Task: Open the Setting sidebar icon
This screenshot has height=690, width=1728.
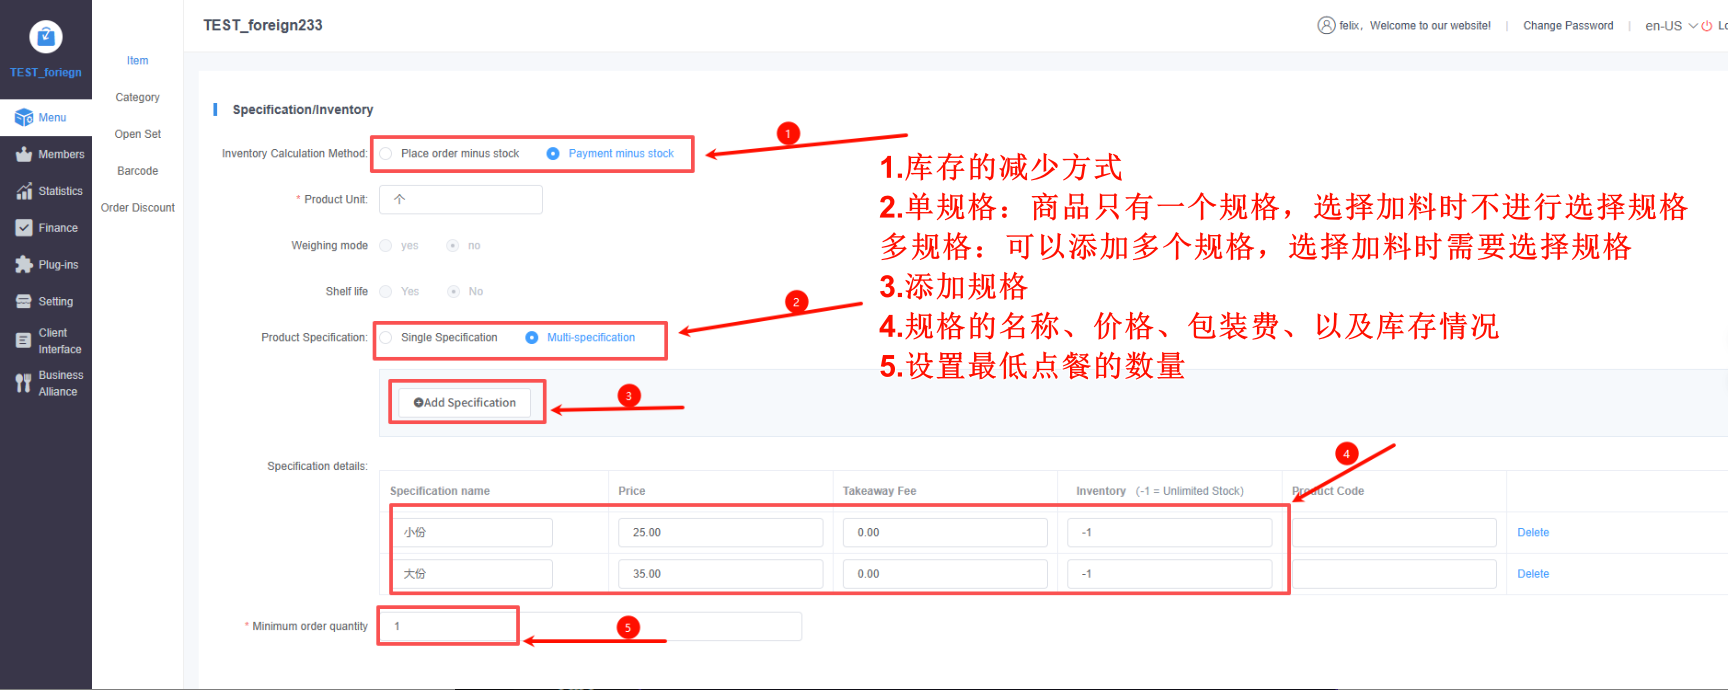Action: tap(24, 301)
